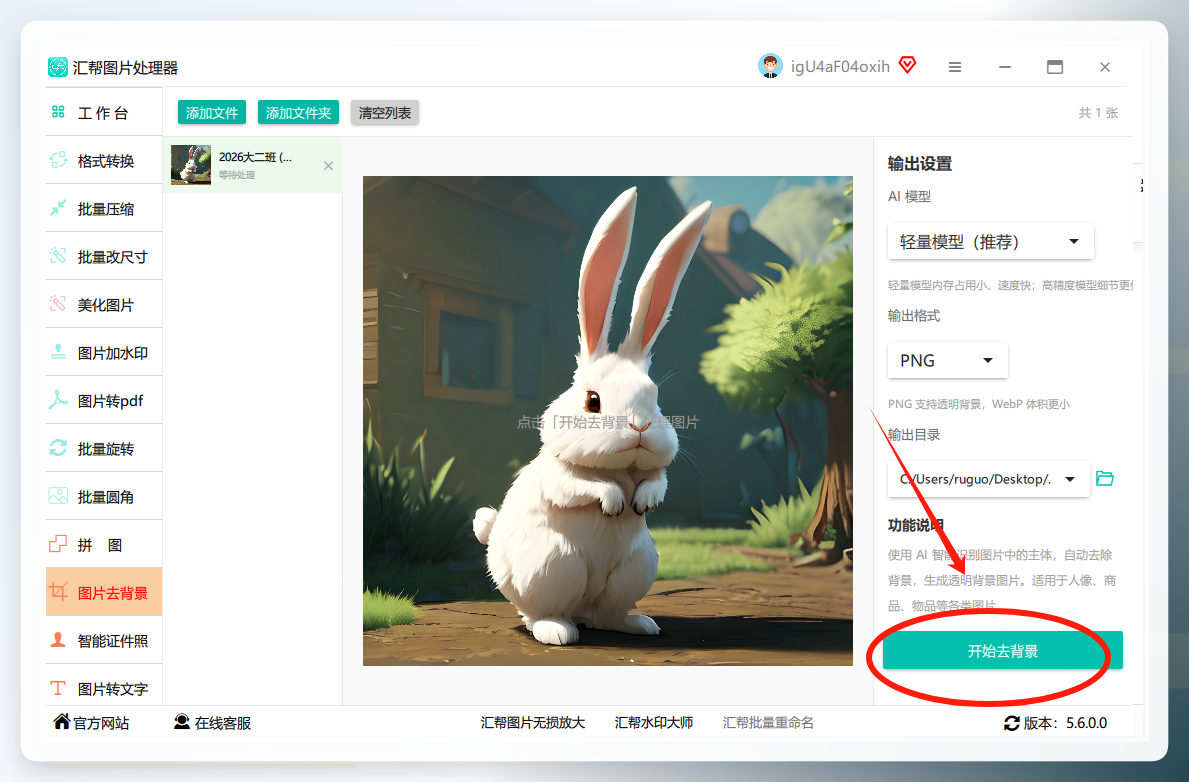
Task: Open the 美化图片 beautify icon
Action: point(58,304)
